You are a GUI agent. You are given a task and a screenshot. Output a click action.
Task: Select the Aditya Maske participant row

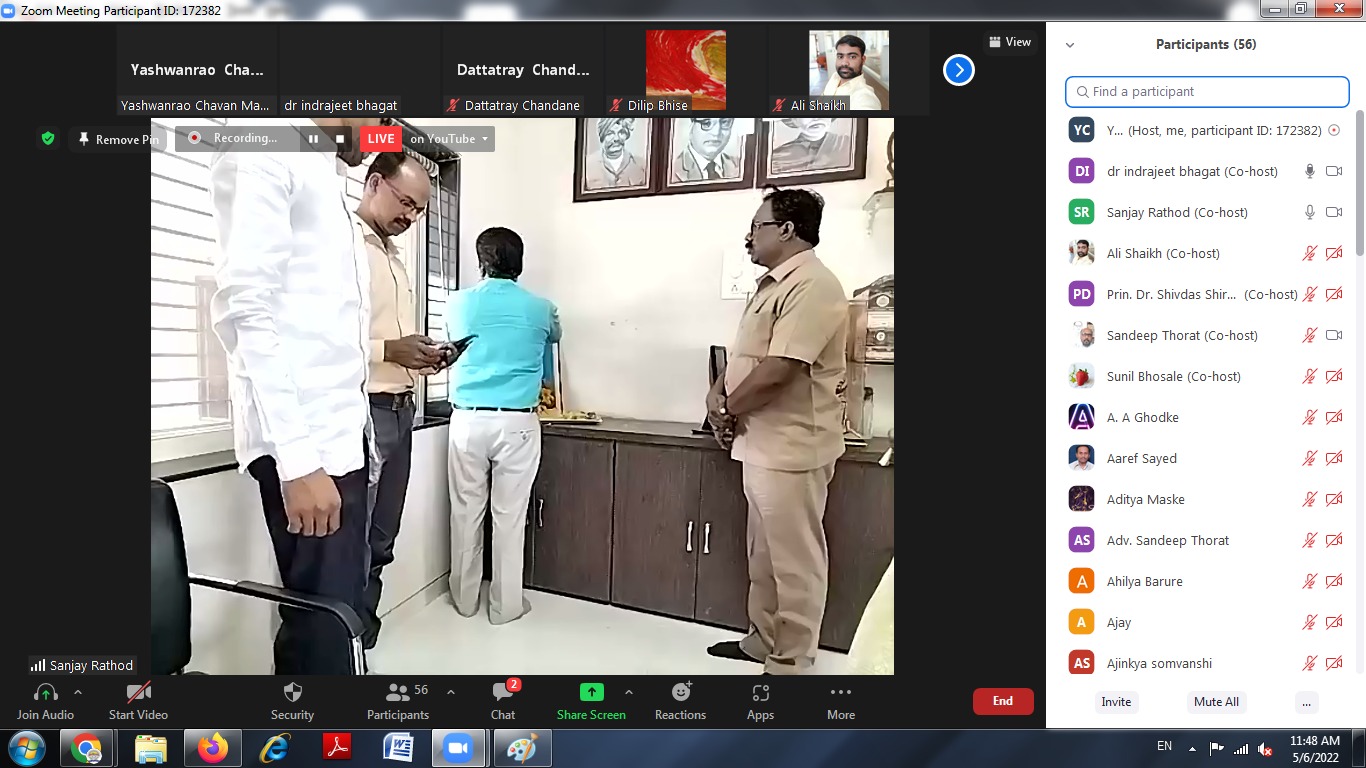[x=1200, y=499]
